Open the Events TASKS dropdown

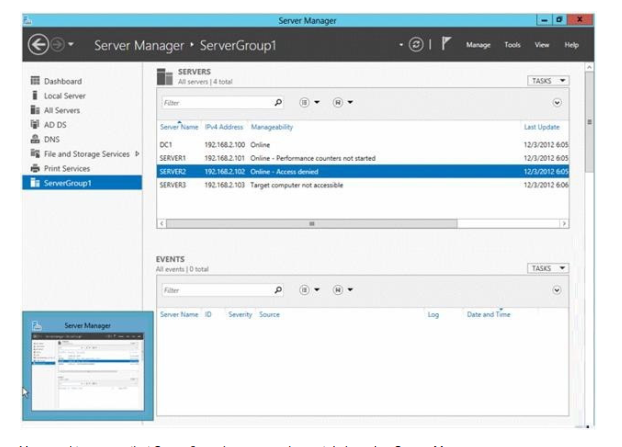[548, 269]
